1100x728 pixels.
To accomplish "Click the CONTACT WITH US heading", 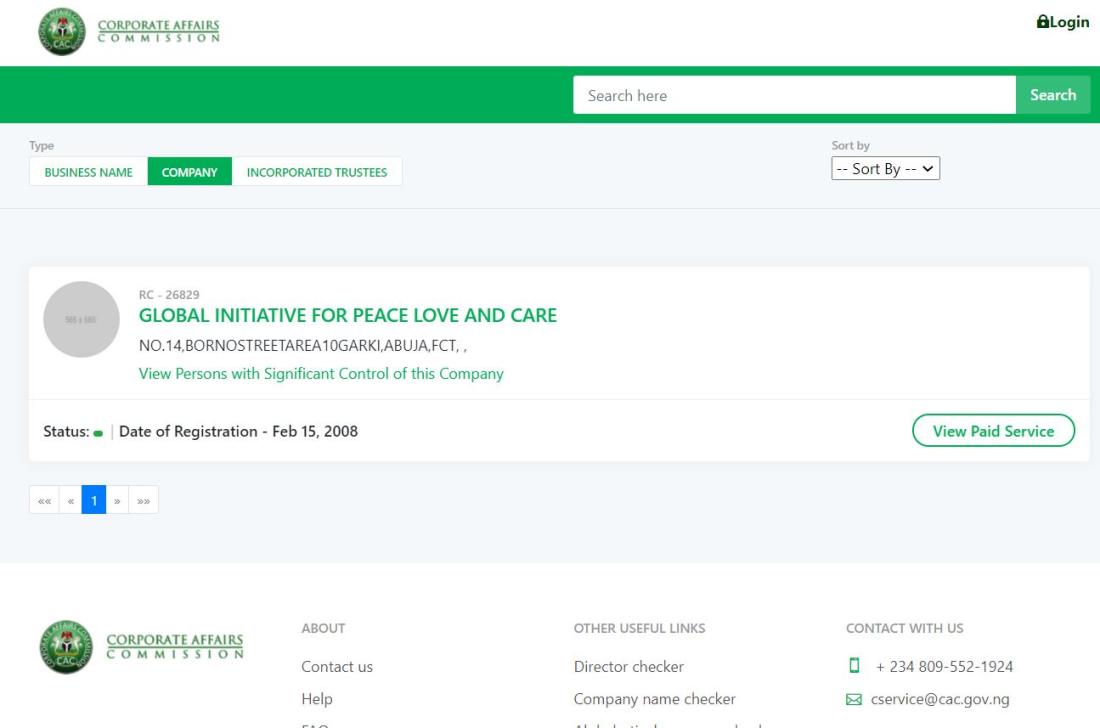I will click(905, 628).
